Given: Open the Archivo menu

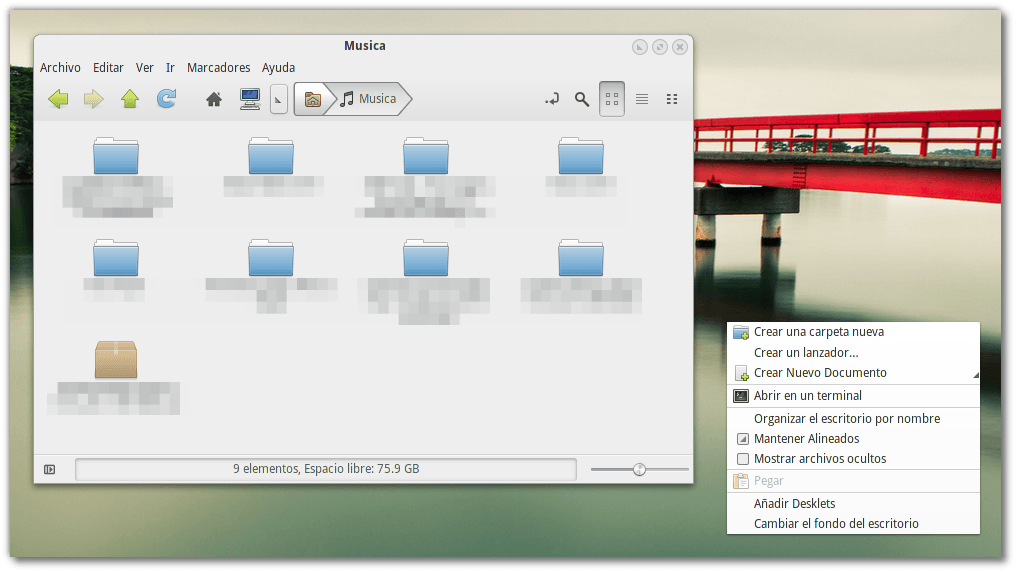Looking at the screenshot, I should [x=60, y=68].
